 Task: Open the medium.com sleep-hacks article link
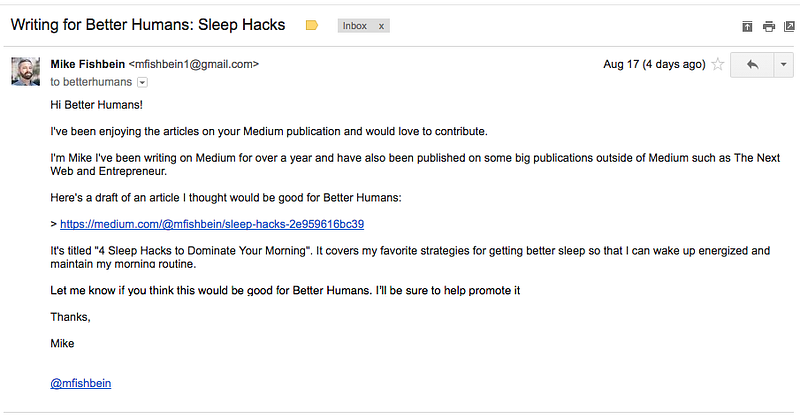(x=212, y=224)
